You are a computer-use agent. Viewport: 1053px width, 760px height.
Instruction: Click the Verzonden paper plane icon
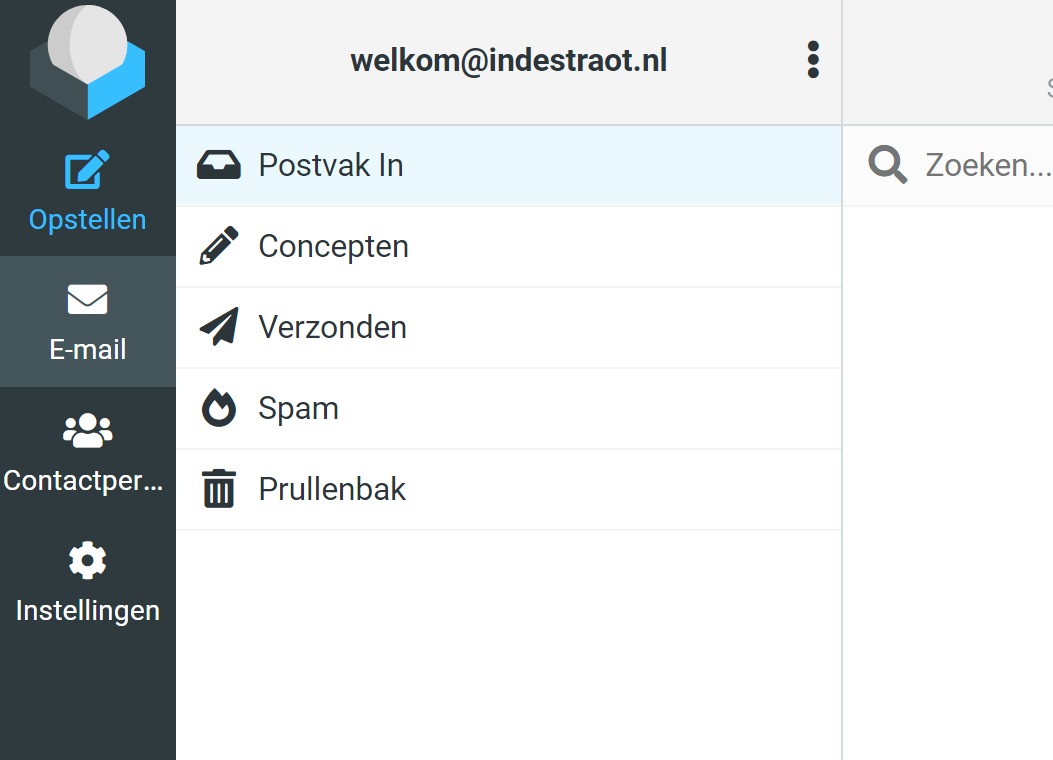(219, 327)
